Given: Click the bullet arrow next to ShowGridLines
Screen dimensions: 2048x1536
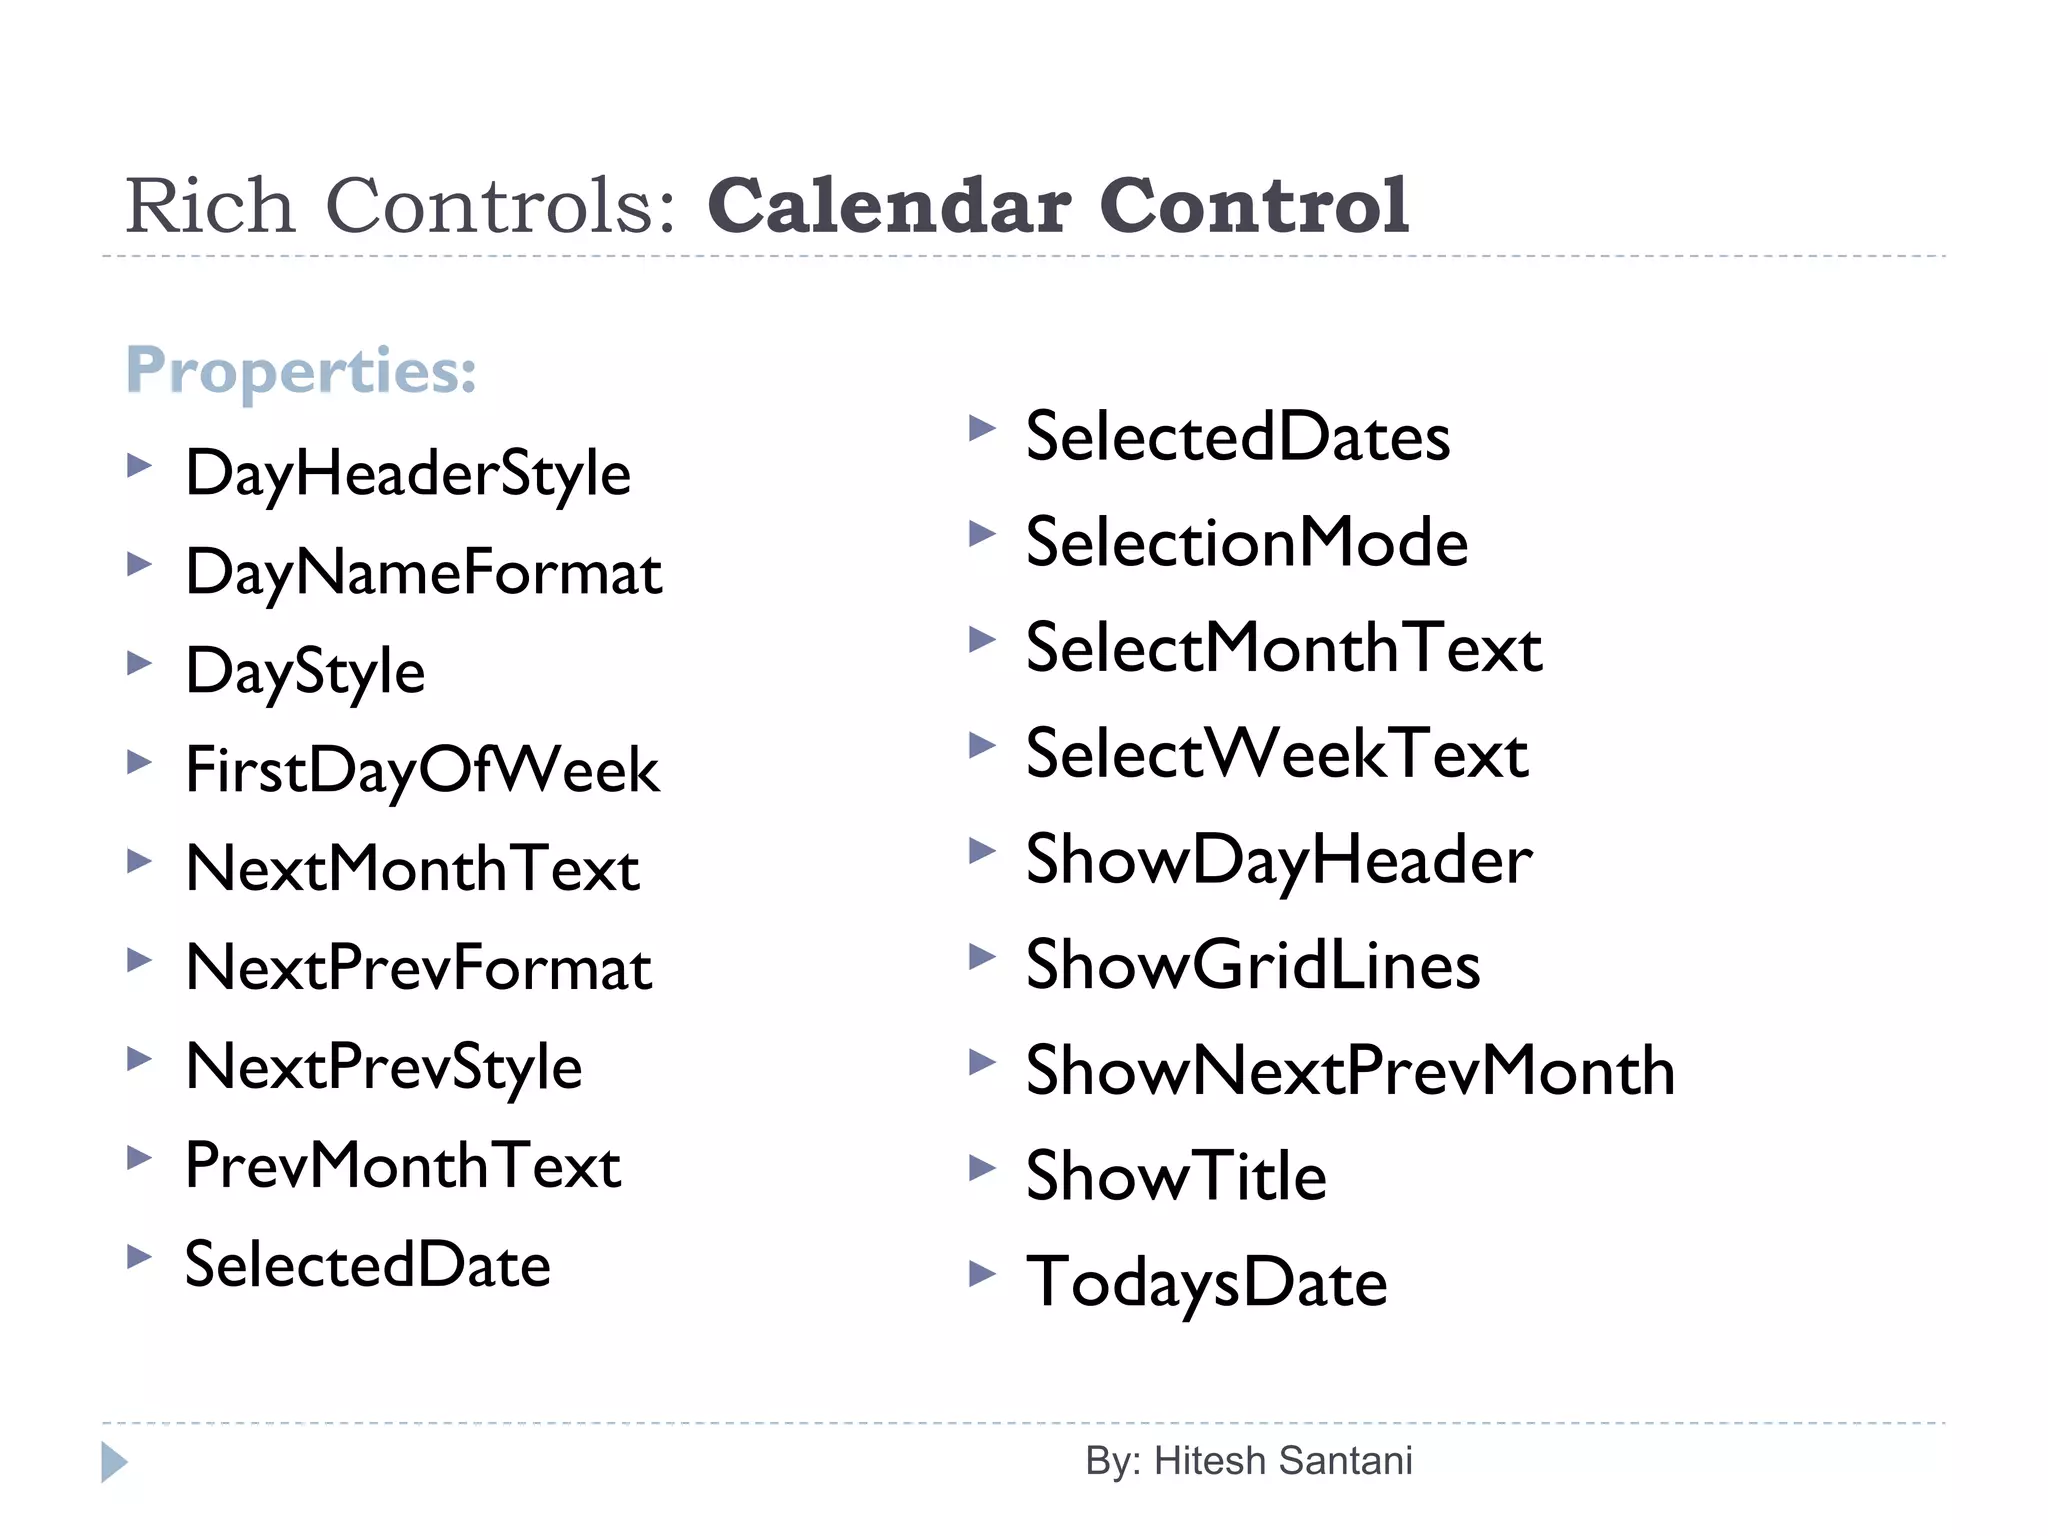Looking at the screenshot, I should click(983, 958).
